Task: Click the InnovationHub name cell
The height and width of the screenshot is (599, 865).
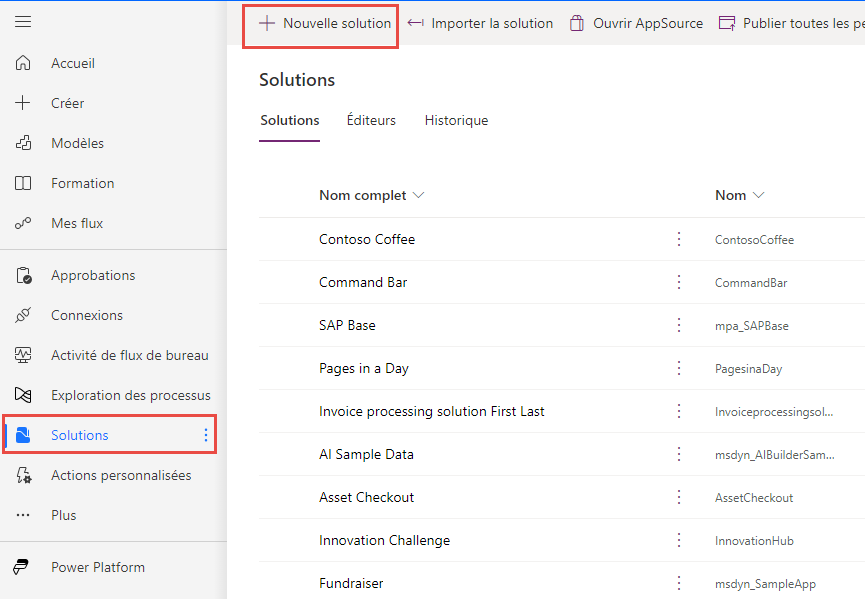Action: (x=754, y=541)
